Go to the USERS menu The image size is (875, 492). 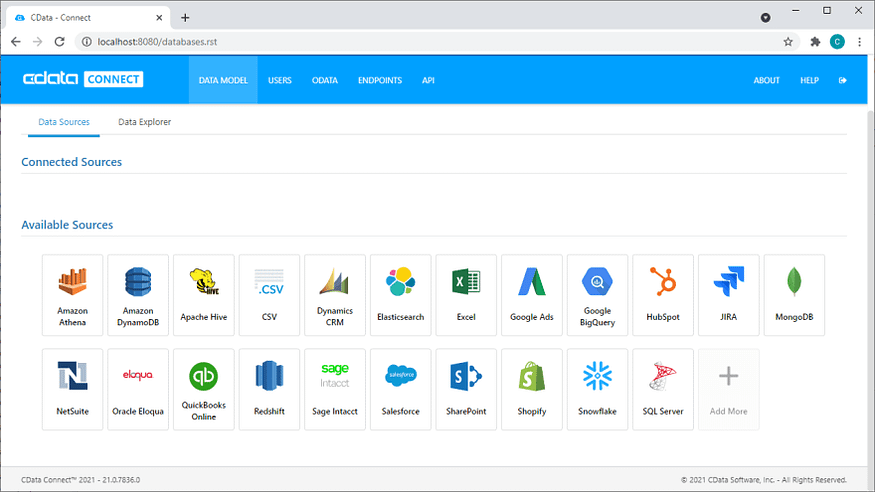pyautogui.click(x=280, y=80)
